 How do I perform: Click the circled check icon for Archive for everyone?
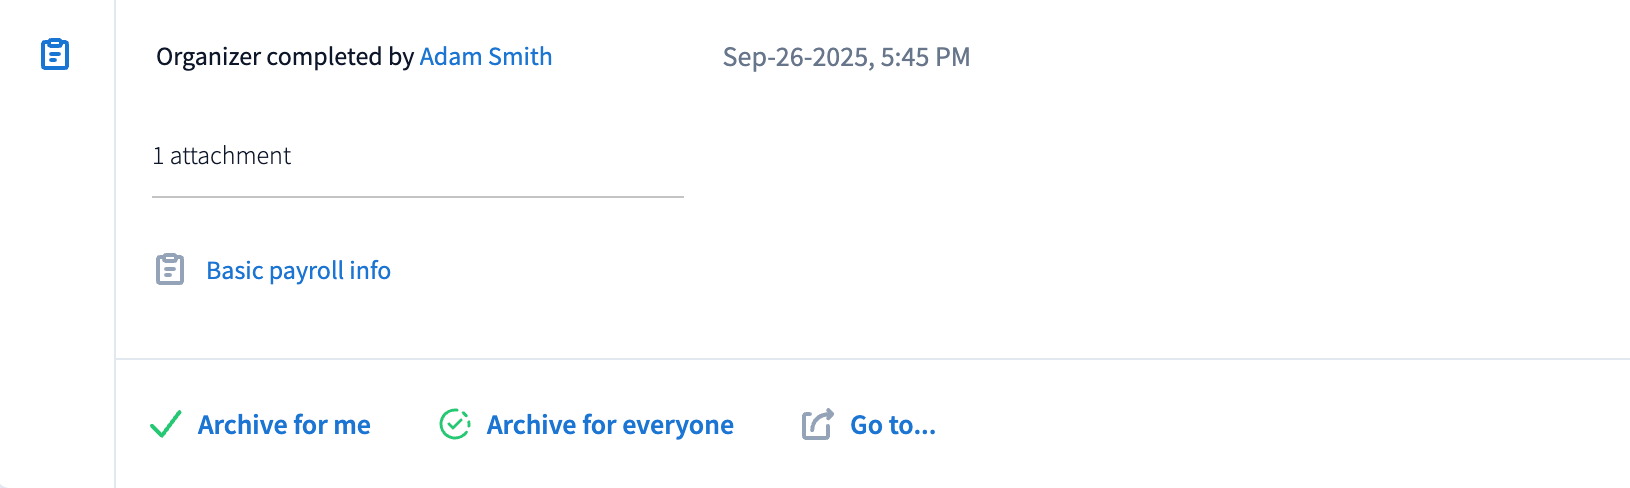pyautogui.click(x=455, y=425)
